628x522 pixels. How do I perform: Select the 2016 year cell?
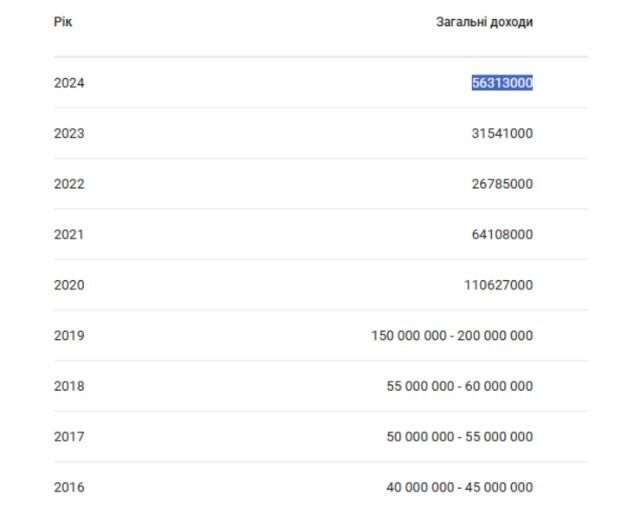point(69,488)
